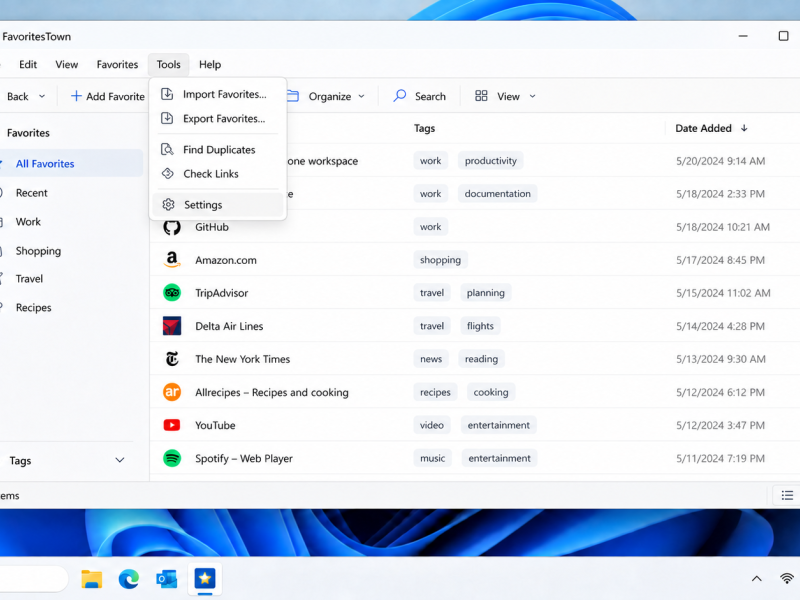This screenshot has width=800, height=600.
Task: Select Find Duplicates in Tools menu
Action: point(218,149)
